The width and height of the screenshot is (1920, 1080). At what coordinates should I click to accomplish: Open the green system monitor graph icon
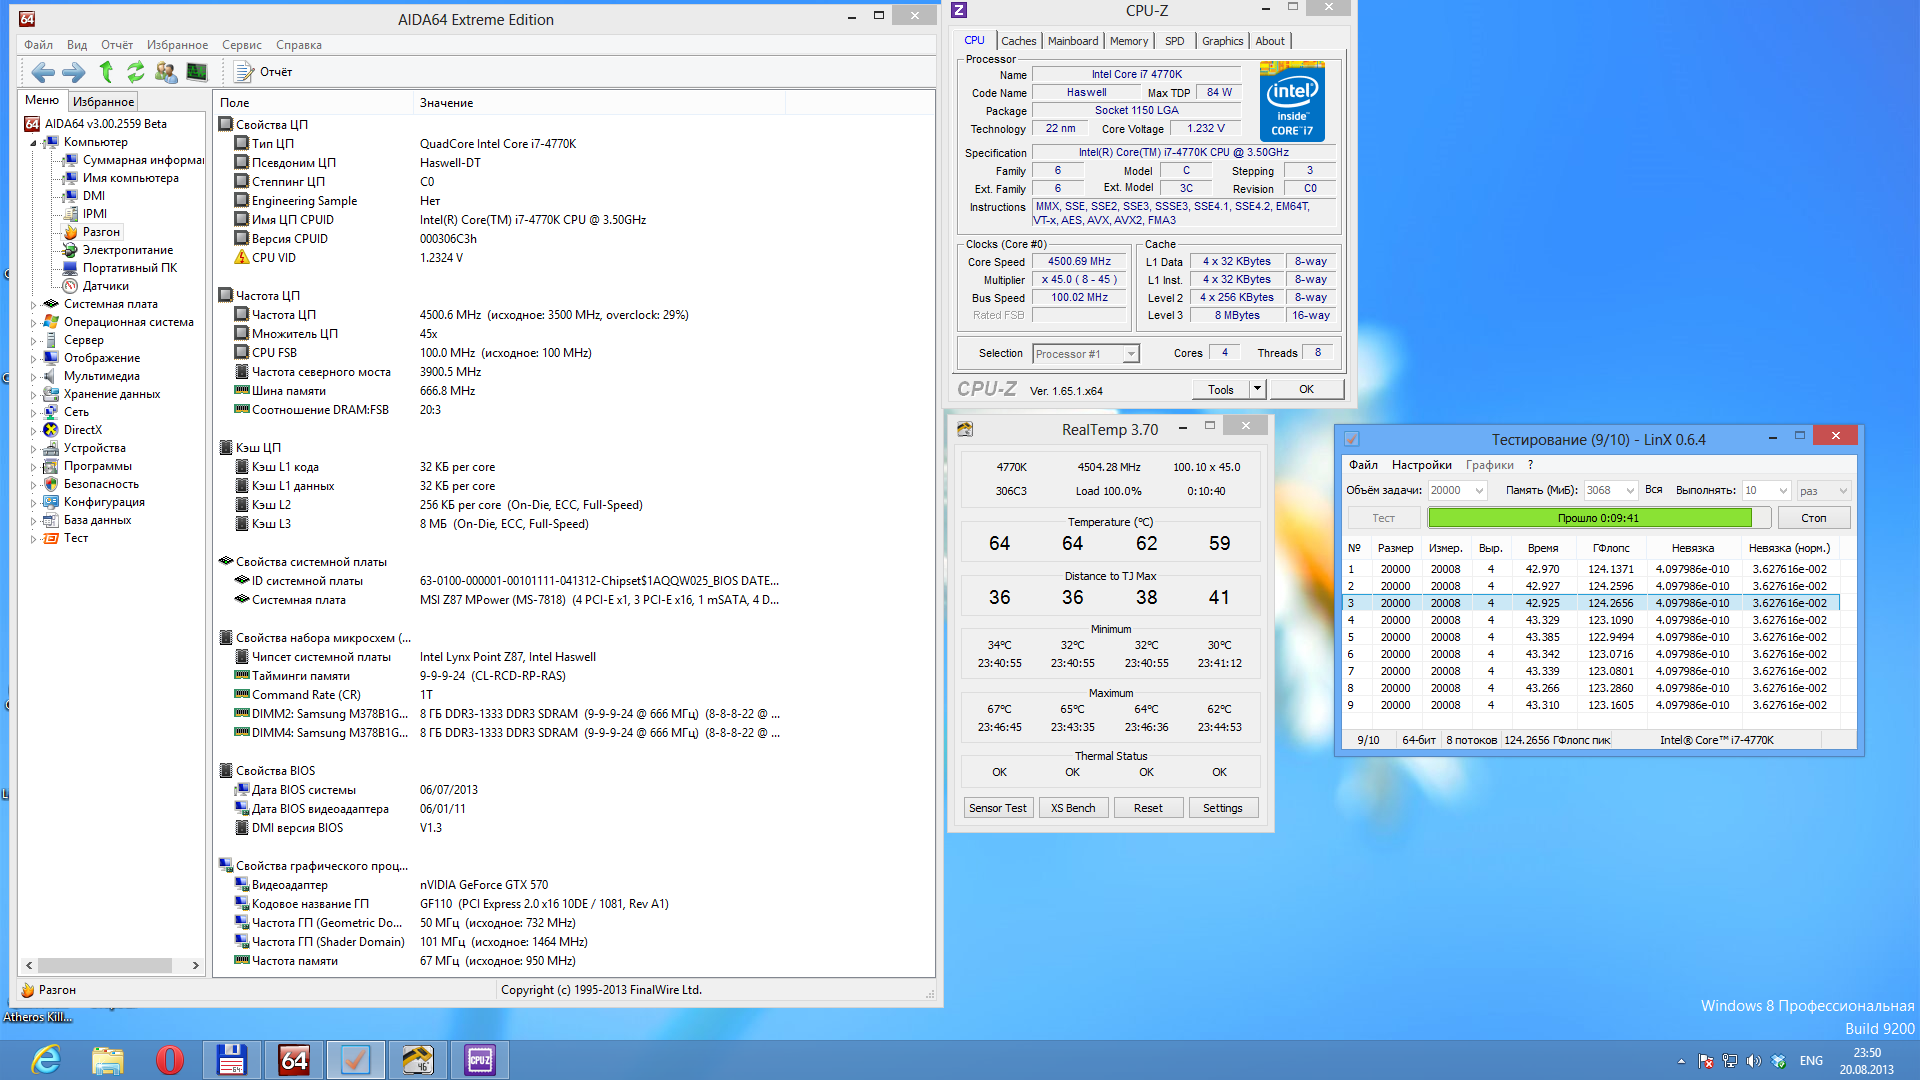click(197, 72)
